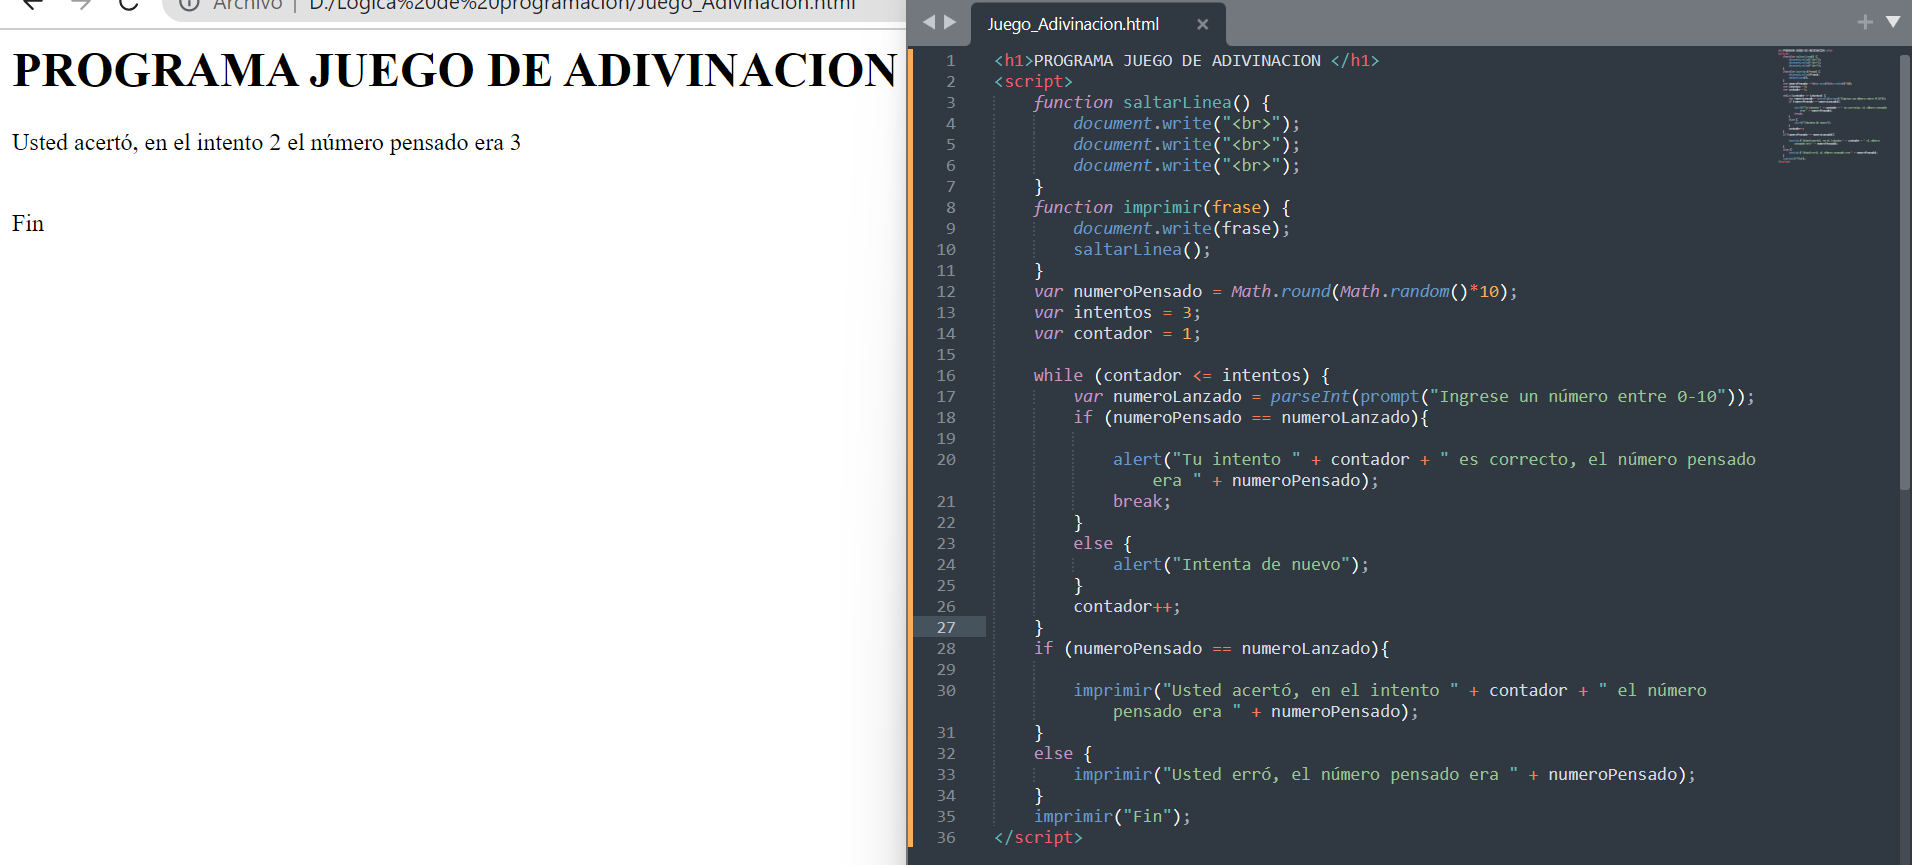The width and height of the screenshot is (1912, 865).
Task: Click line number 16 in the gutter
Action: 946,376
